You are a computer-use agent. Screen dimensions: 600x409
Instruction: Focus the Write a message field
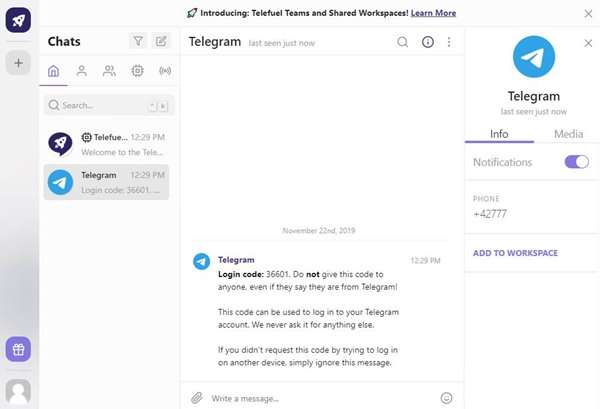(x=321, y=398)
